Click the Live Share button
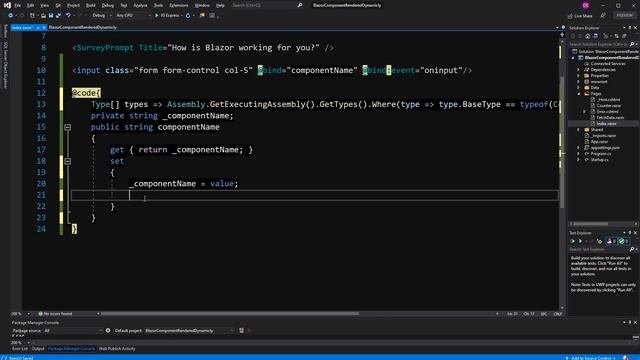640x360 pixels. [x=580, y=16]
